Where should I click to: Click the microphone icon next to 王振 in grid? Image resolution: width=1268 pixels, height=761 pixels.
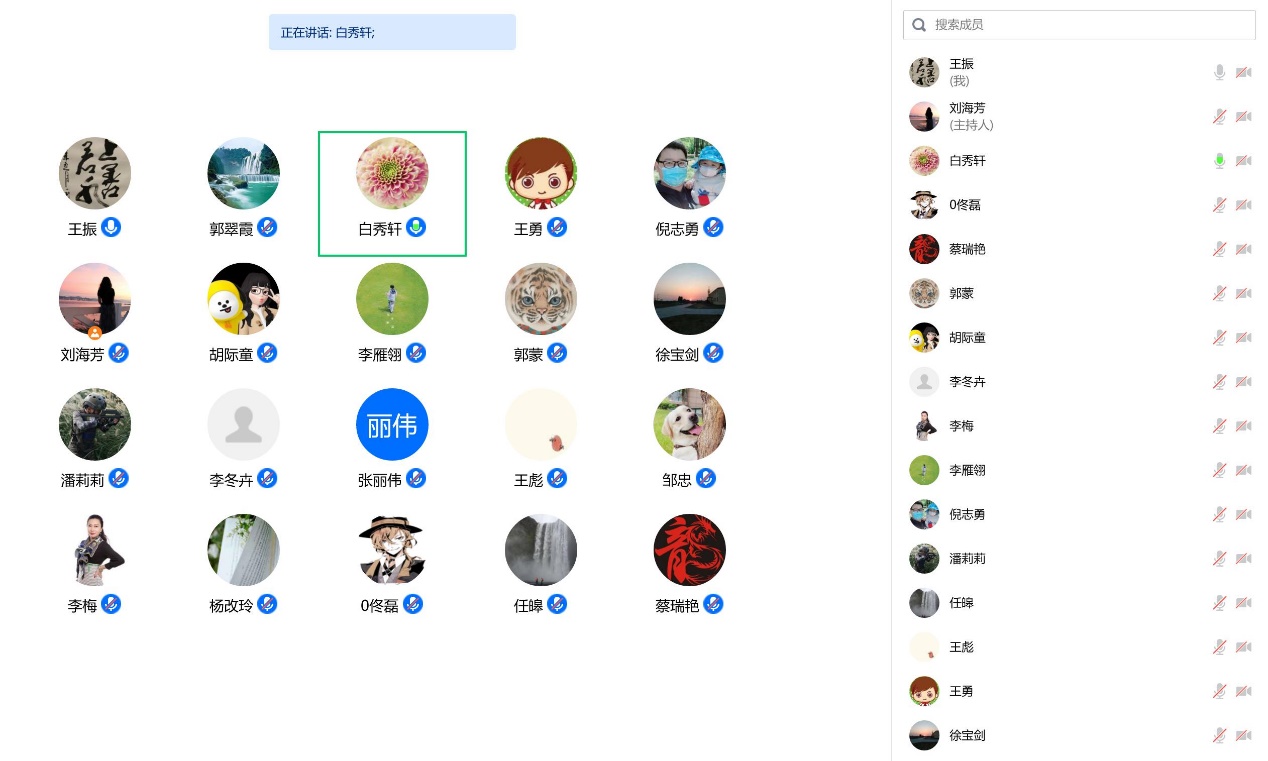[111, 227]
